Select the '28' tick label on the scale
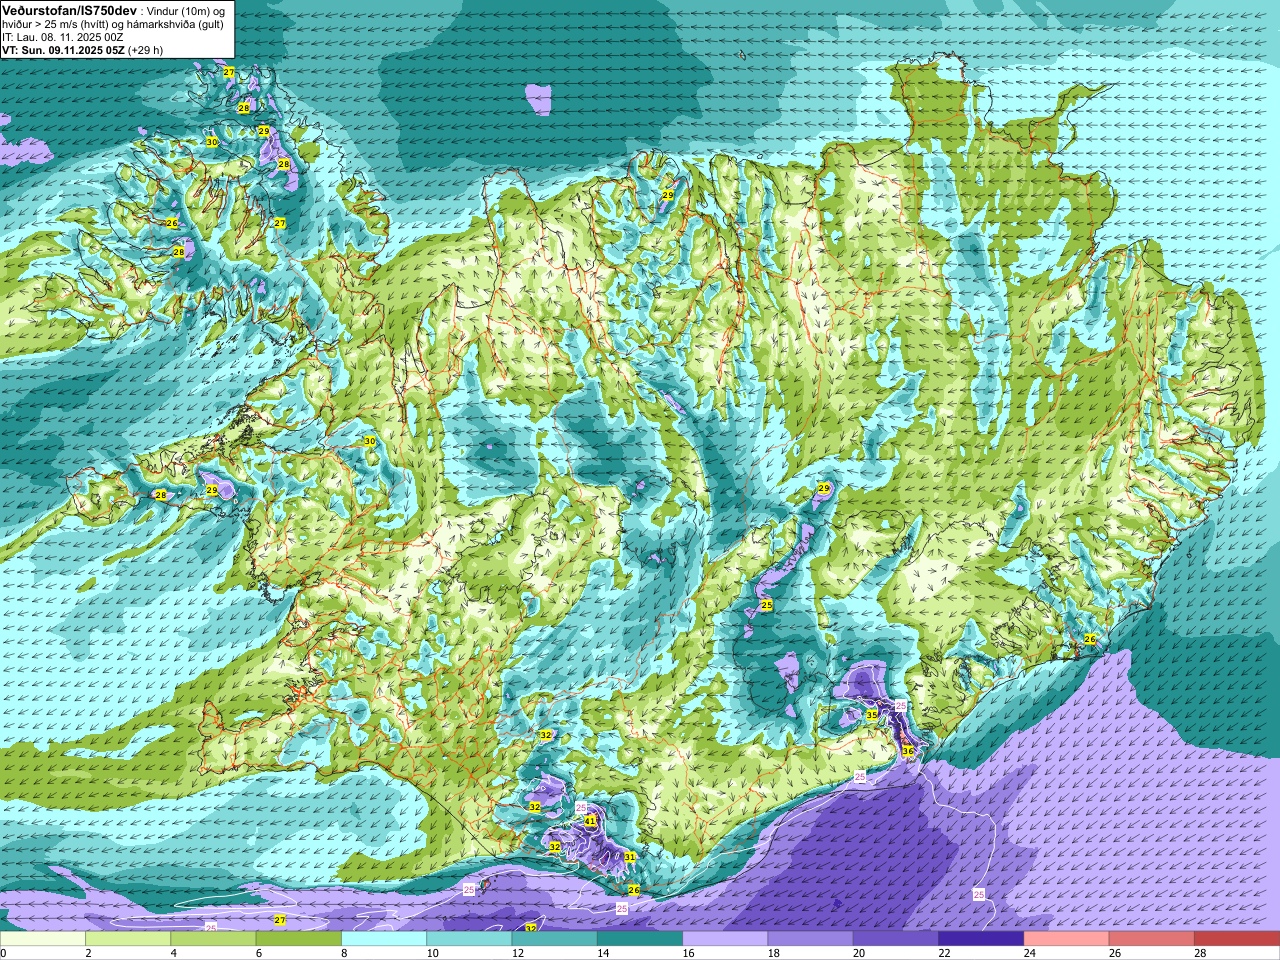 (1200, 953)
